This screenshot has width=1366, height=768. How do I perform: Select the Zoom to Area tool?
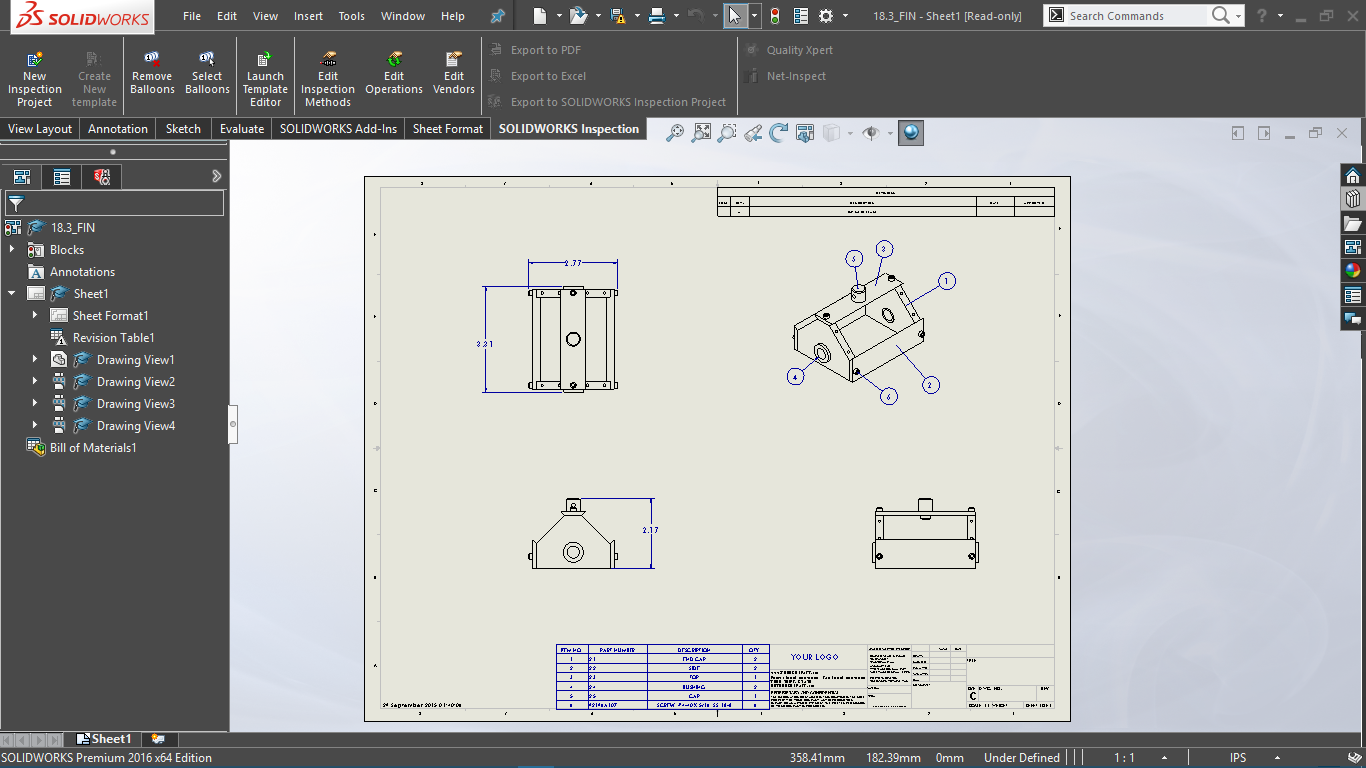pyautogui.click(x=725, y=132)
